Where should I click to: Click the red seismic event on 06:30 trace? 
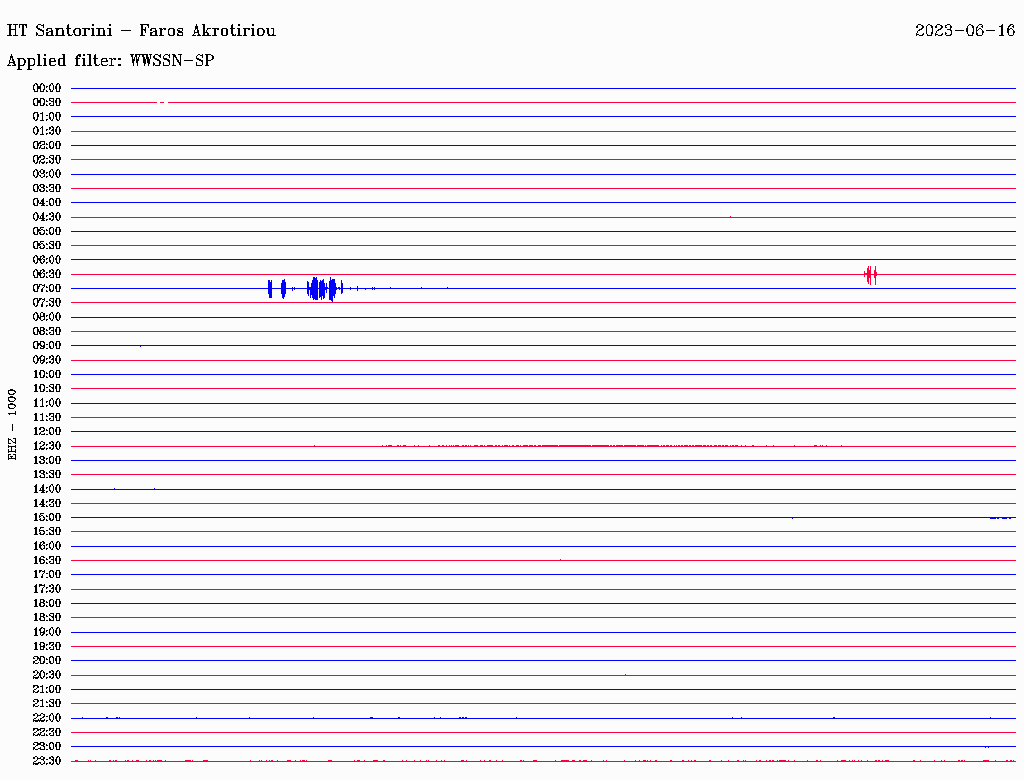871,275
